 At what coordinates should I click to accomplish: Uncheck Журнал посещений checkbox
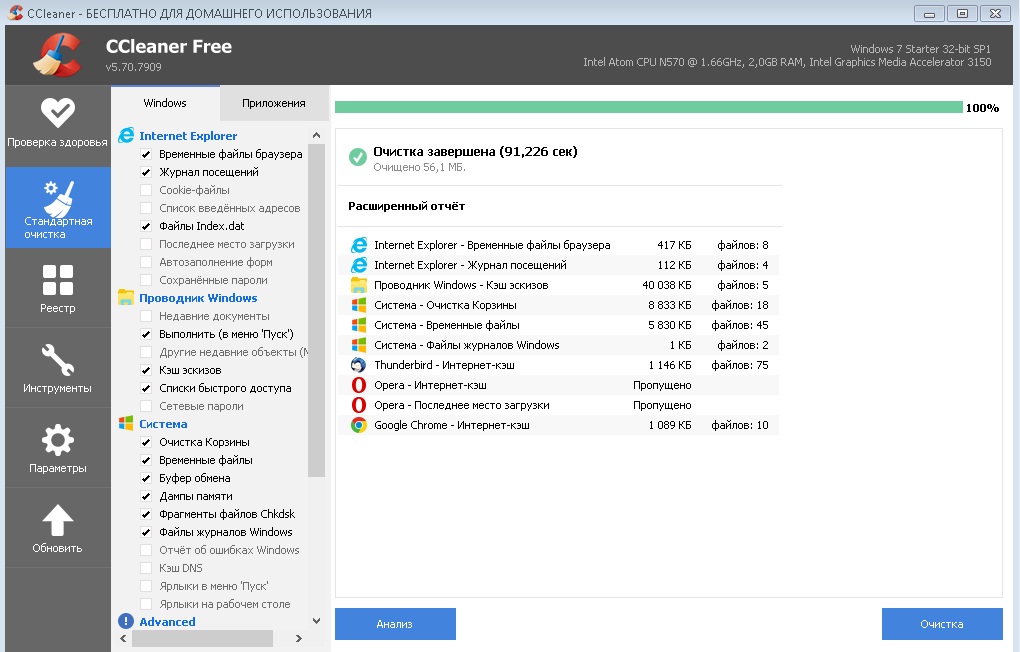pyautogui.click(x=146, y=172)
